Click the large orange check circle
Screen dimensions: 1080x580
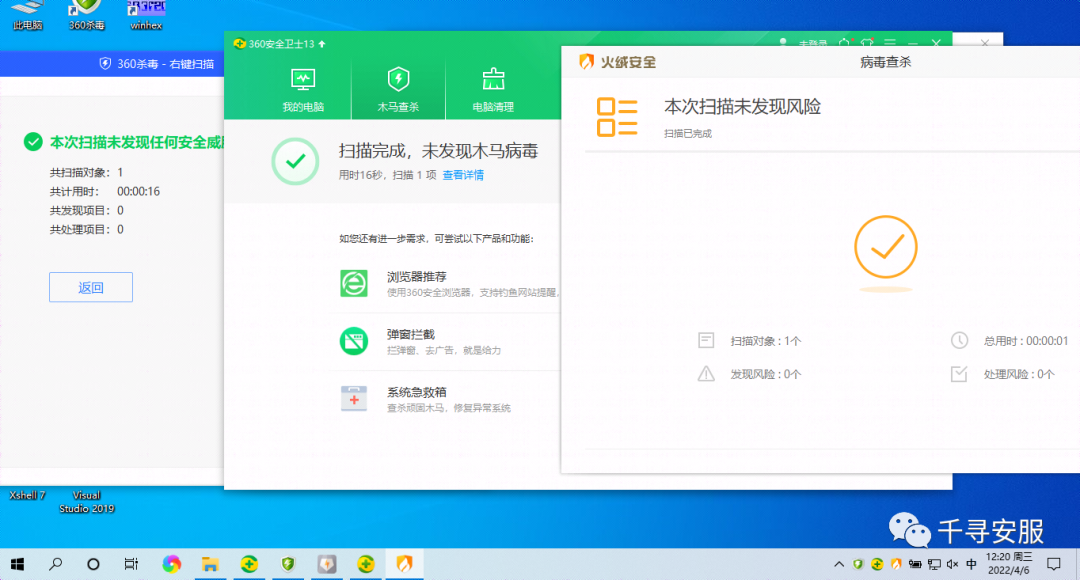pos(886,247)
